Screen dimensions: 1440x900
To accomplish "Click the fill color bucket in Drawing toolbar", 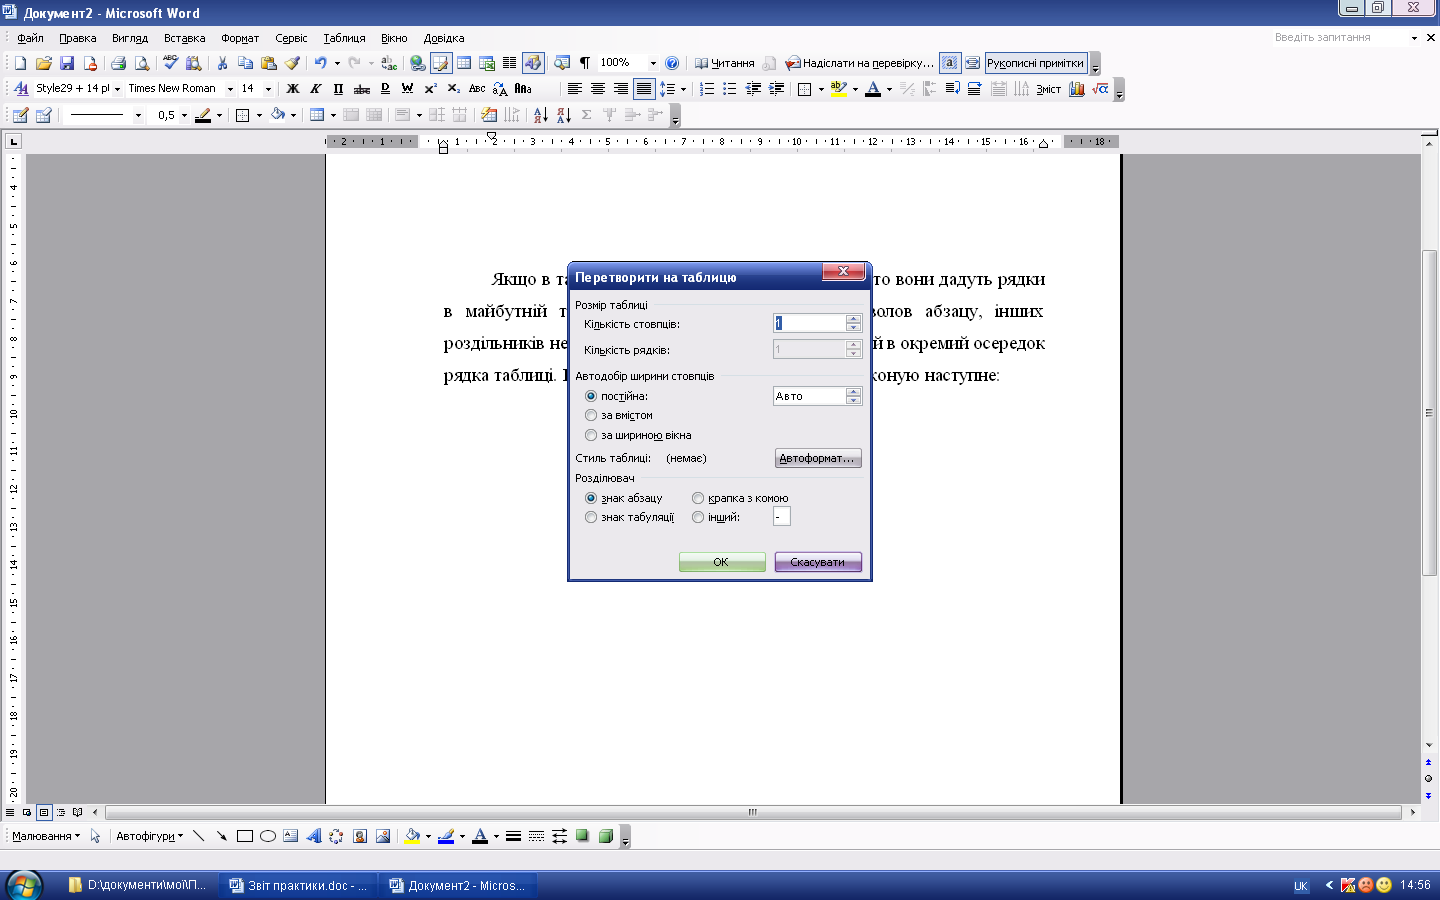I will (411, 836).
